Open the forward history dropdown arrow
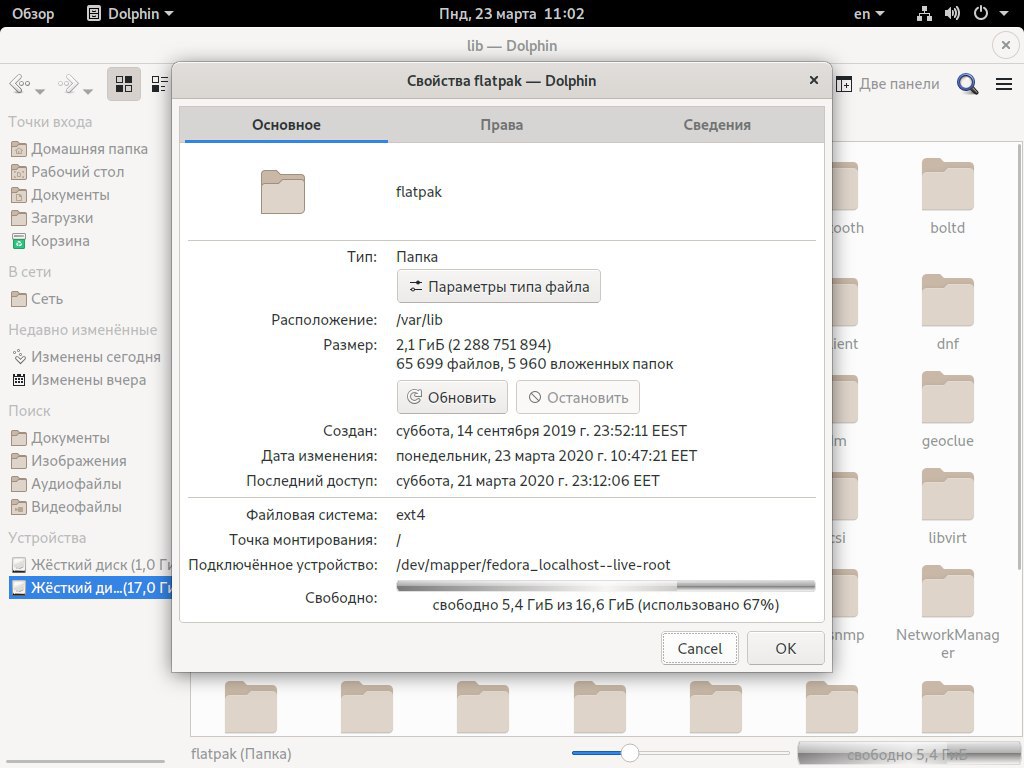Screen dimensions: 1024x768 88,91
